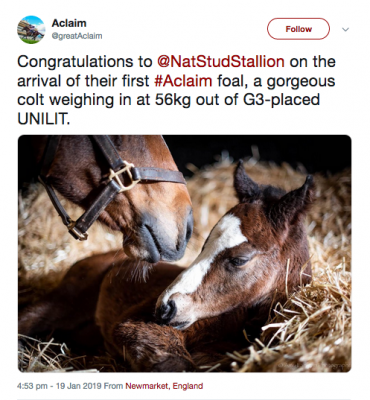The height and width of the screenshot is (400, 370).
Task: Visit the @greatAclaim handle
Action: [77, 36]
